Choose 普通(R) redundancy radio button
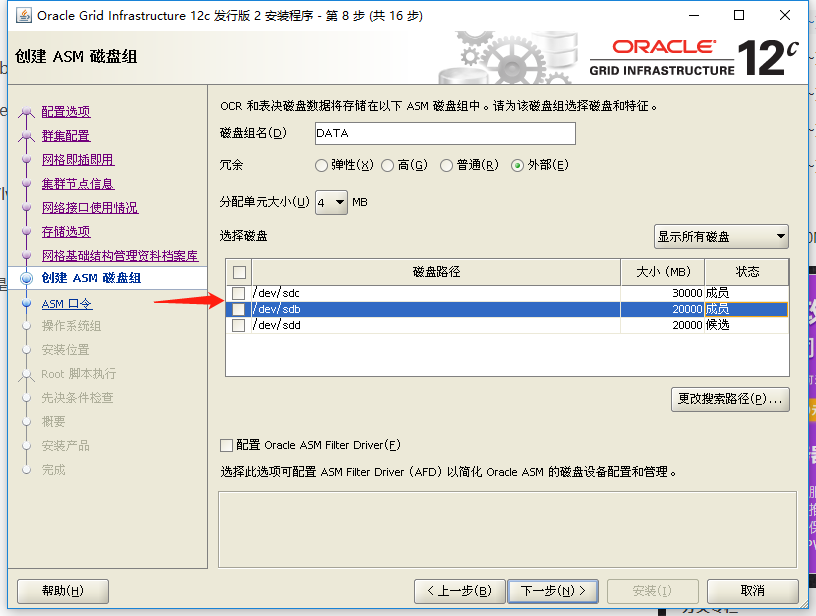816x616 pixels. click(x=447, y=165)
